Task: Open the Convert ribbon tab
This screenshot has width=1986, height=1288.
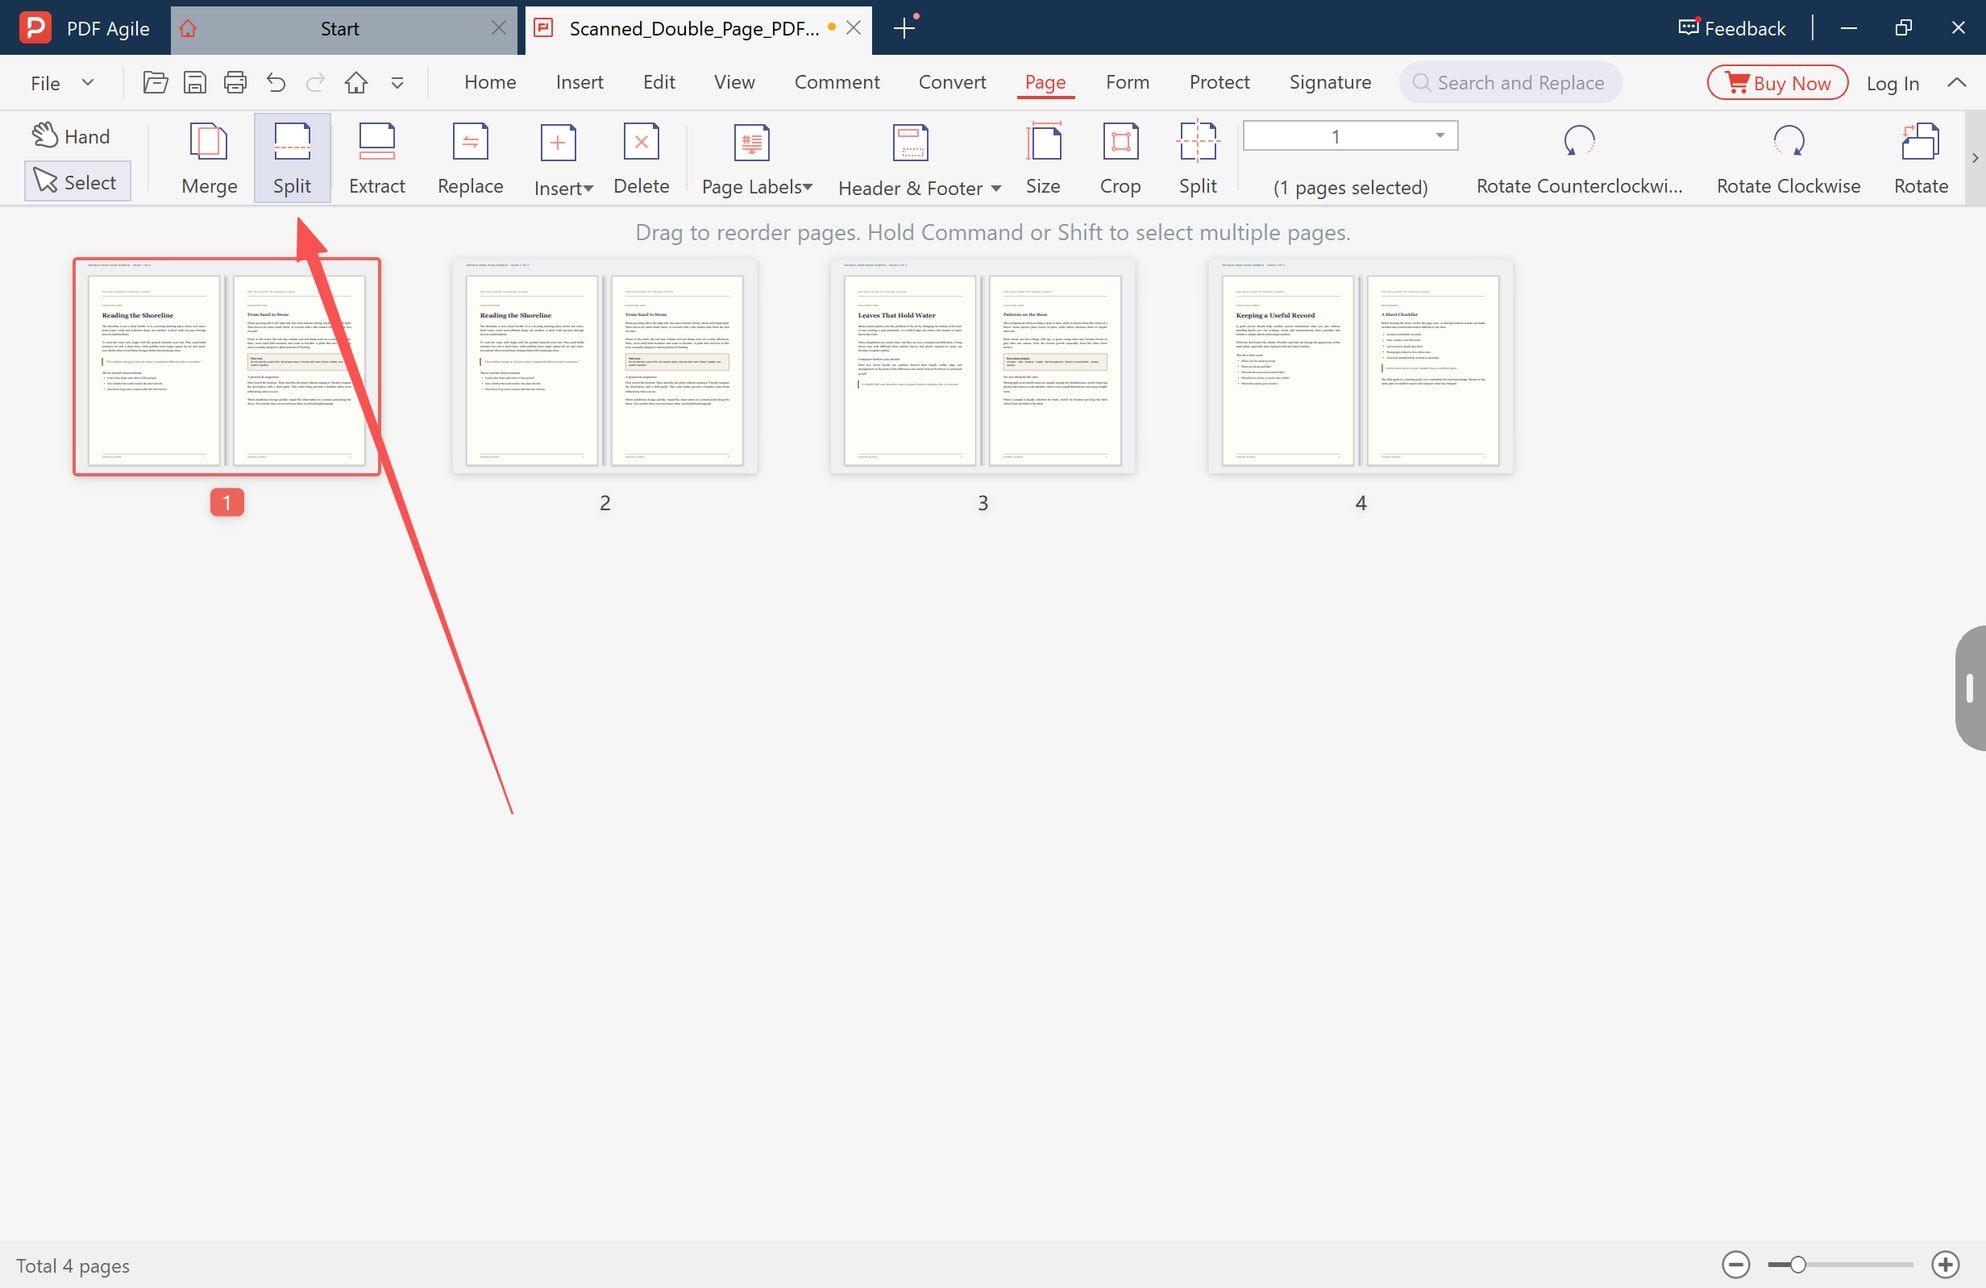Action: [952, 82]
